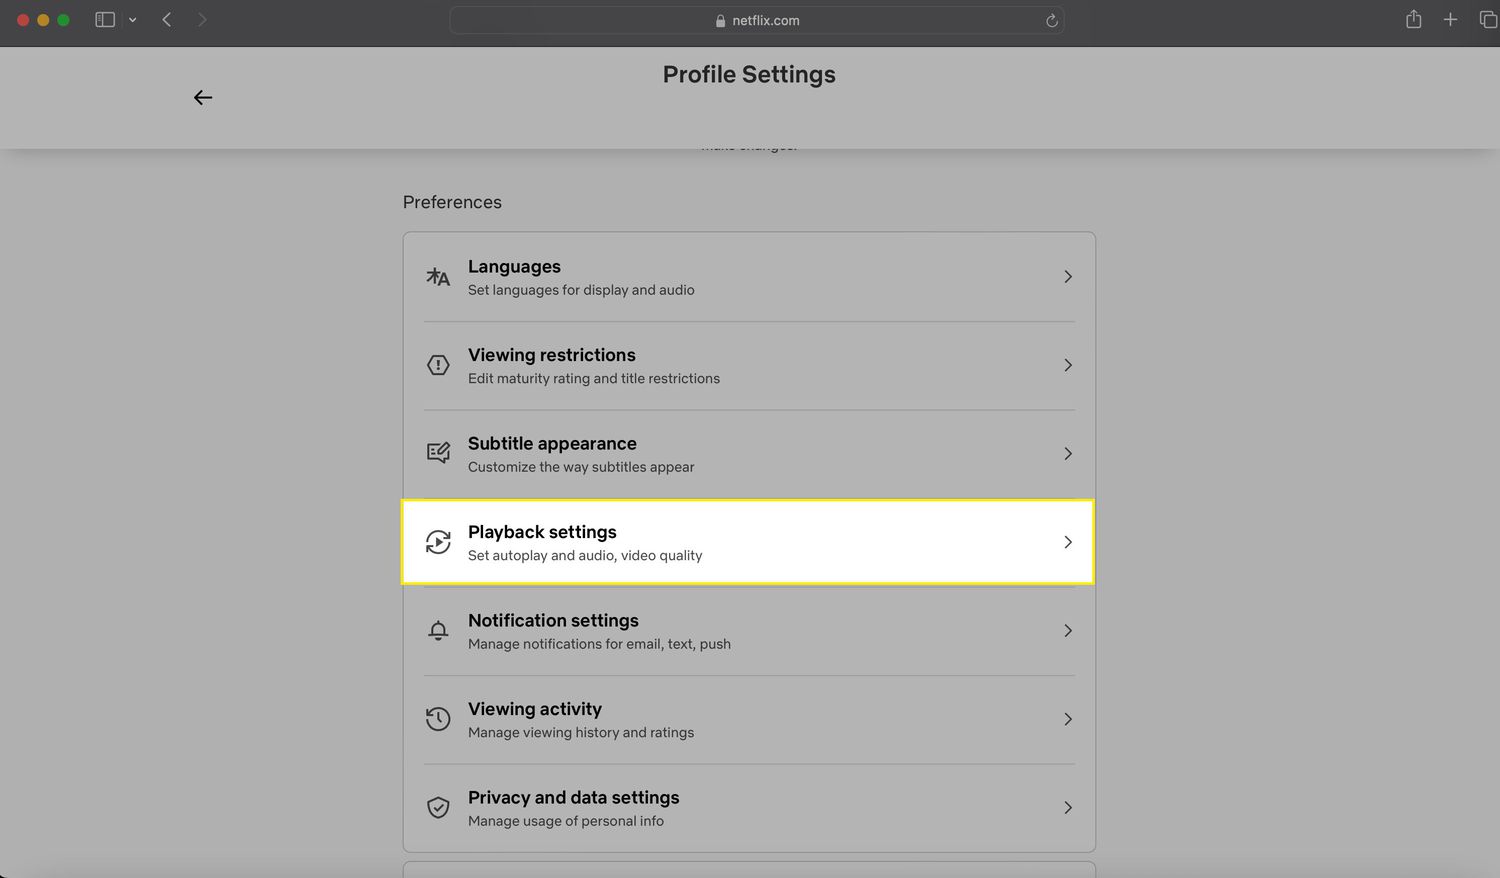Click the Privacy and data settings shield icon
The height and width of the screenshot is (878, 1500).
(438, 807)
